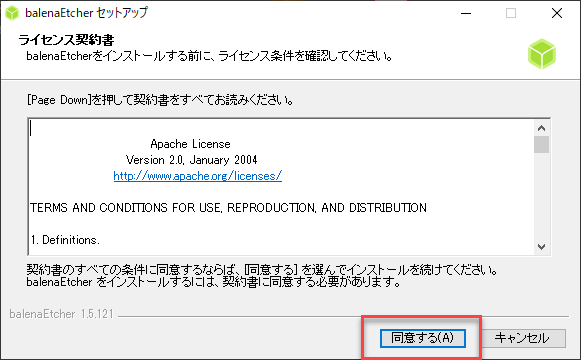Click the disabled maximize window button
This screenshot has width=581, height=360.
pyautogui.click(x=511, y=13)
